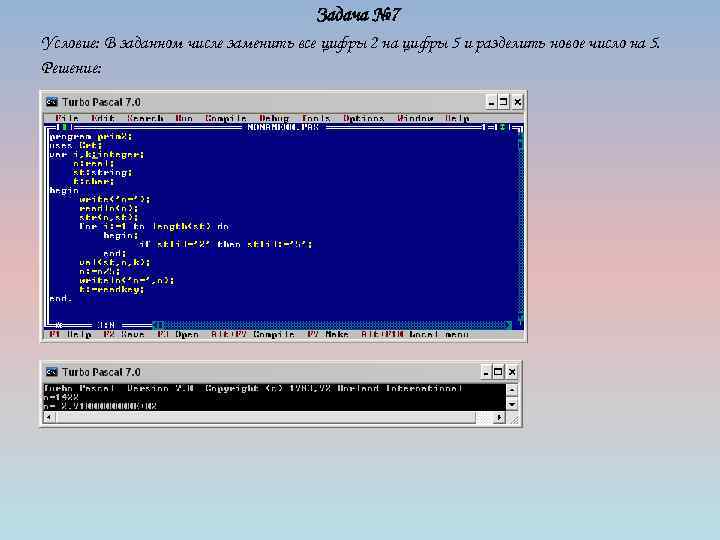
Task: Open the File menu in Turbo Pascal
Action: point(67,118)
